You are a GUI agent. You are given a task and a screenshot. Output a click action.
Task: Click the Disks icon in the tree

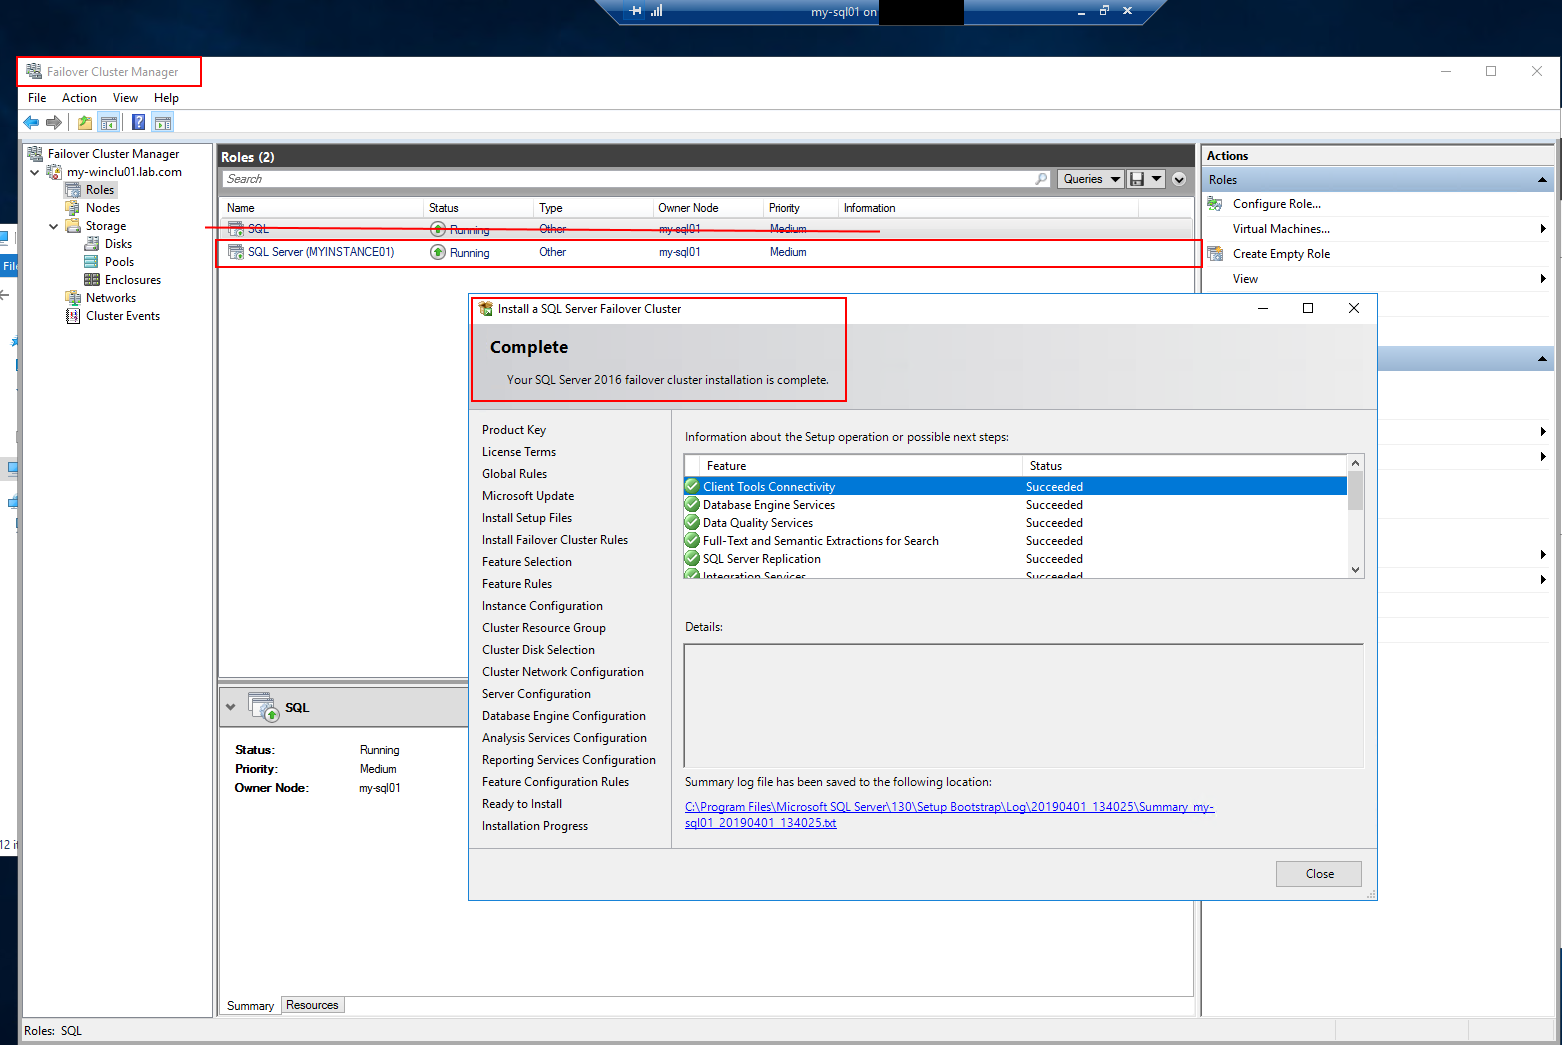point(92,244)
